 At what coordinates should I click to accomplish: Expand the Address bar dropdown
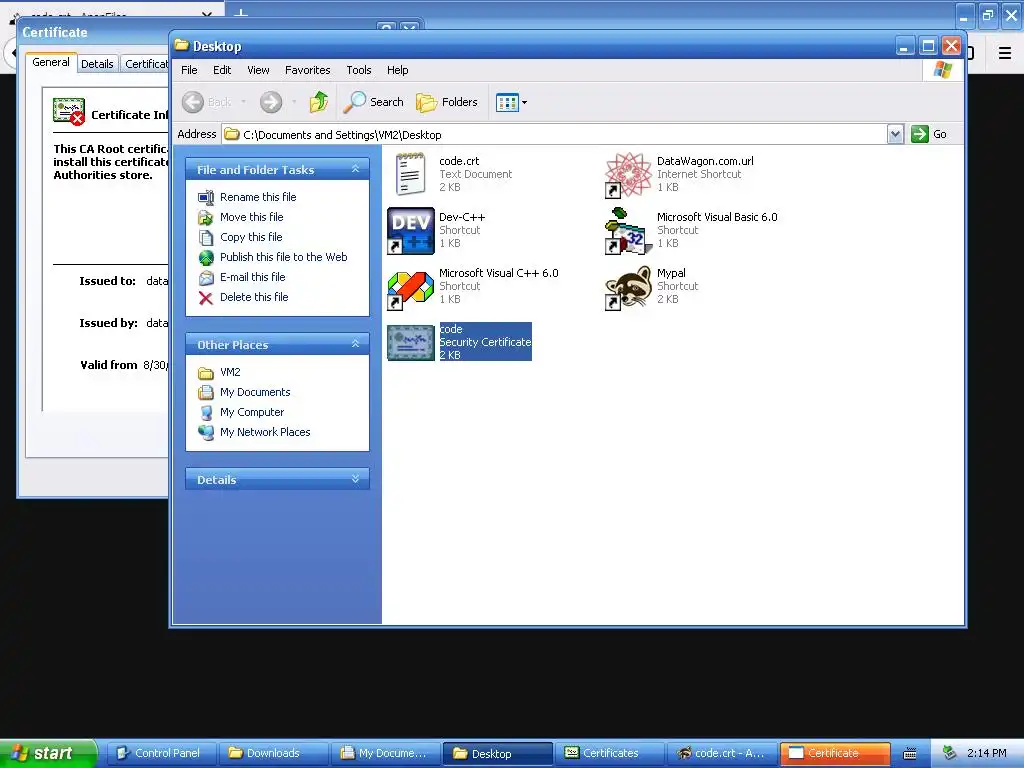(x=895, y=134)
